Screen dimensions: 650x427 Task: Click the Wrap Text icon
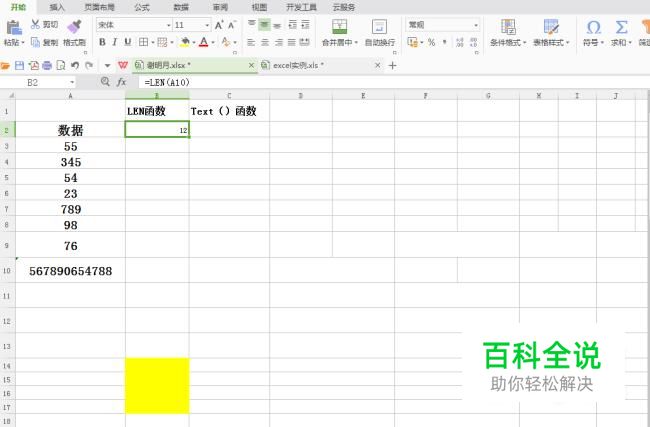(379, 27)
